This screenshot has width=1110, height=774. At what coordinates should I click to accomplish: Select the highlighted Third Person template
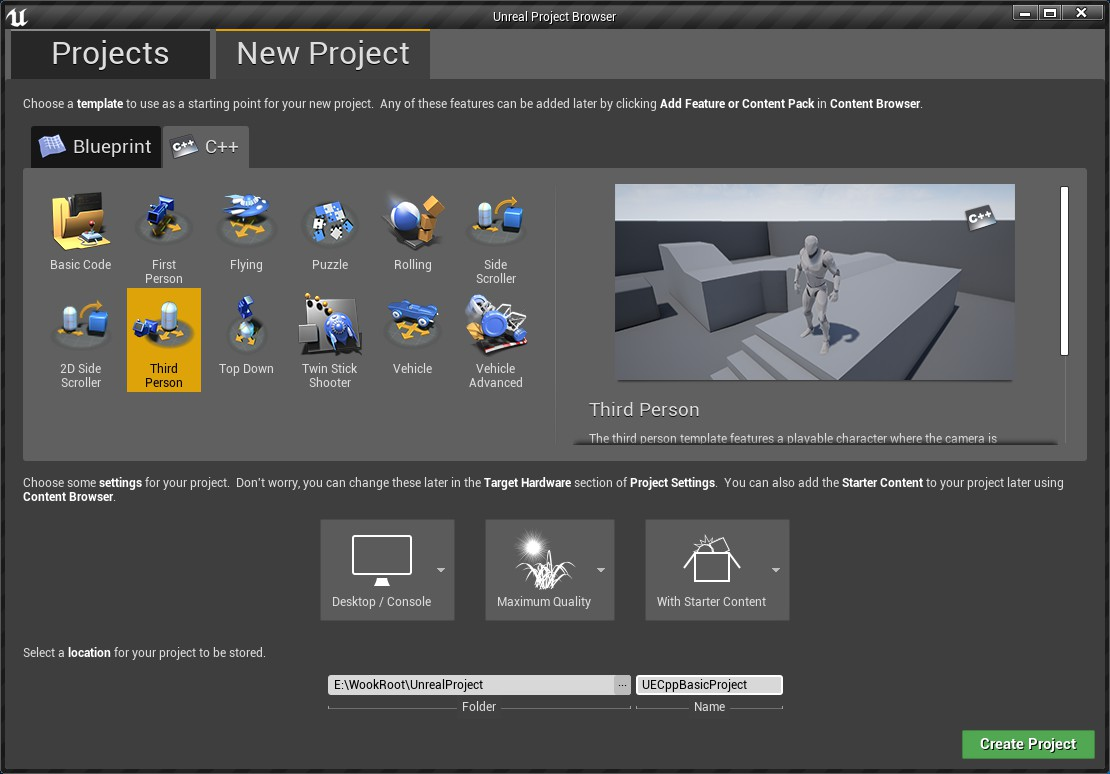[164, 340]
